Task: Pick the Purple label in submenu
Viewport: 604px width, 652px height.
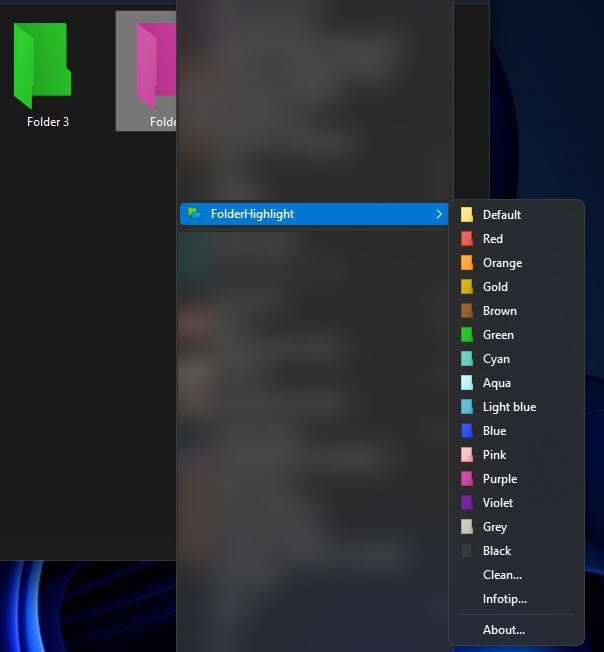Action: click(x=500, y=479)
